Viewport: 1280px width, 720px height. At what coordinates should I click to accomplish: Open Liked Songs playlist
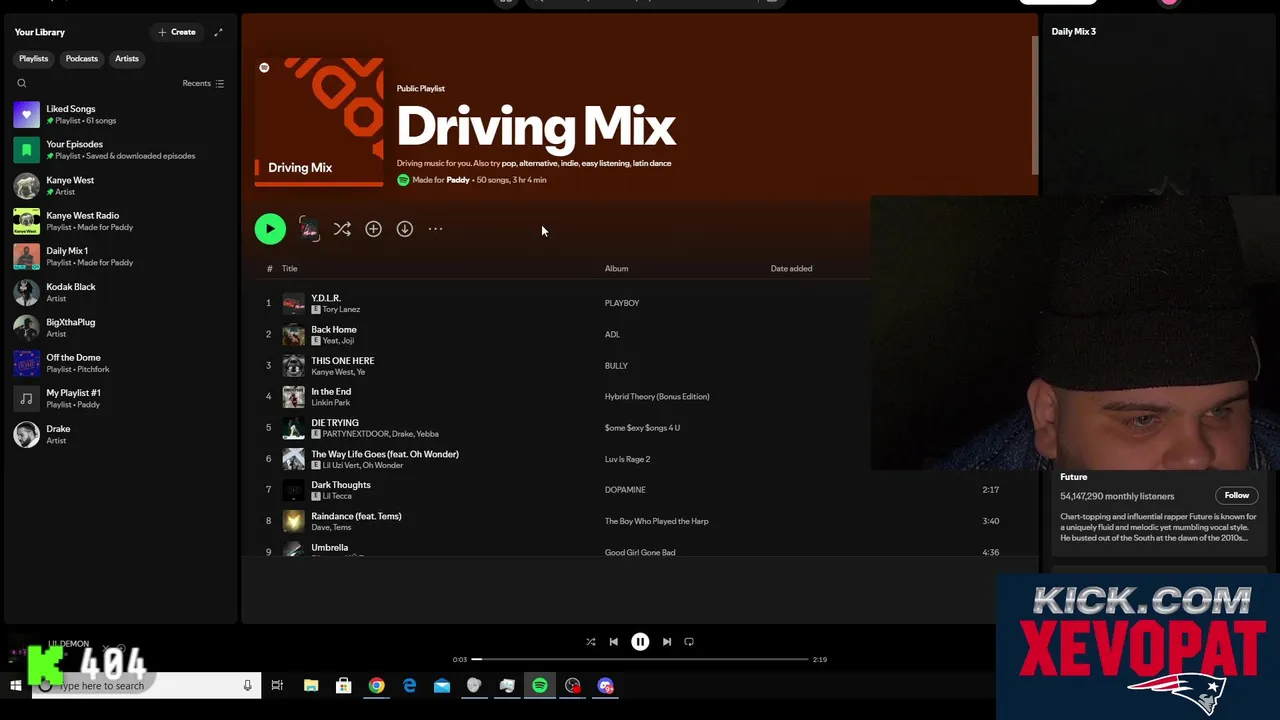tap(120, 115)
